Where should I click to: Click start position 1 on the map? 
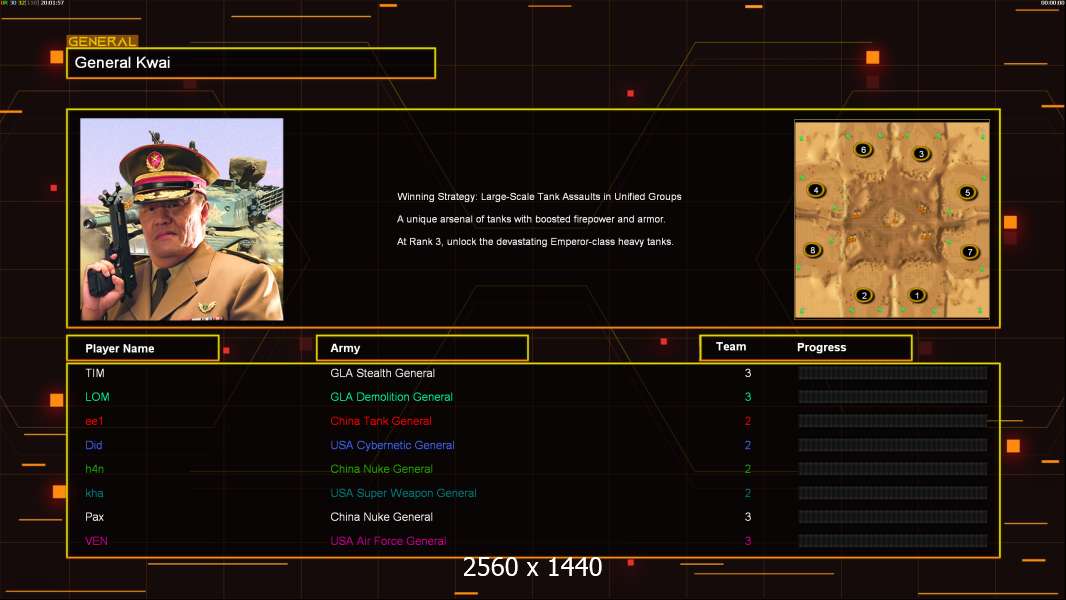pos(917,295)
